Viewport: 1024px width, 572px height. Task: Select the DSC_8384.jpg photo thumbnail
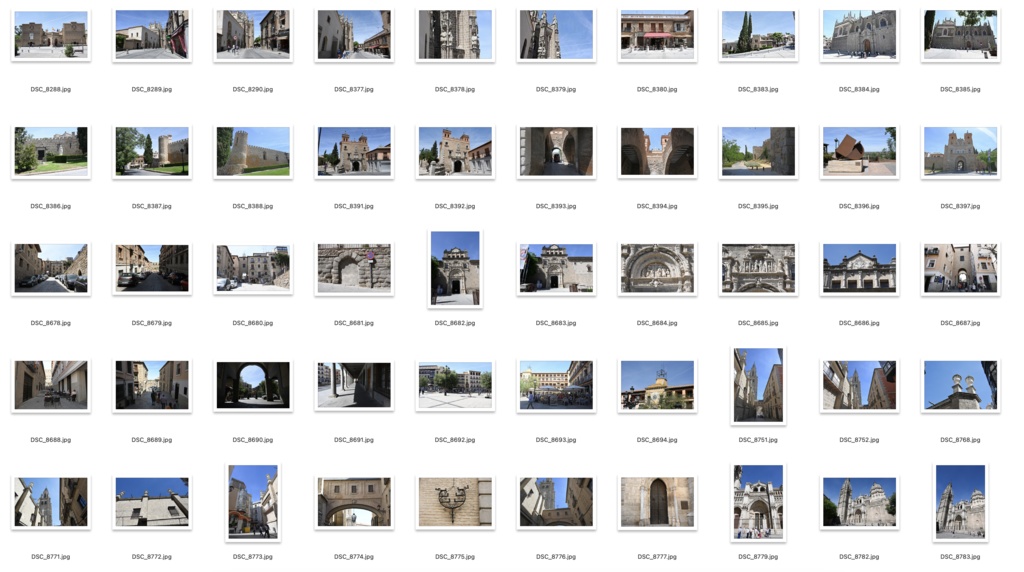pos(859,35)
